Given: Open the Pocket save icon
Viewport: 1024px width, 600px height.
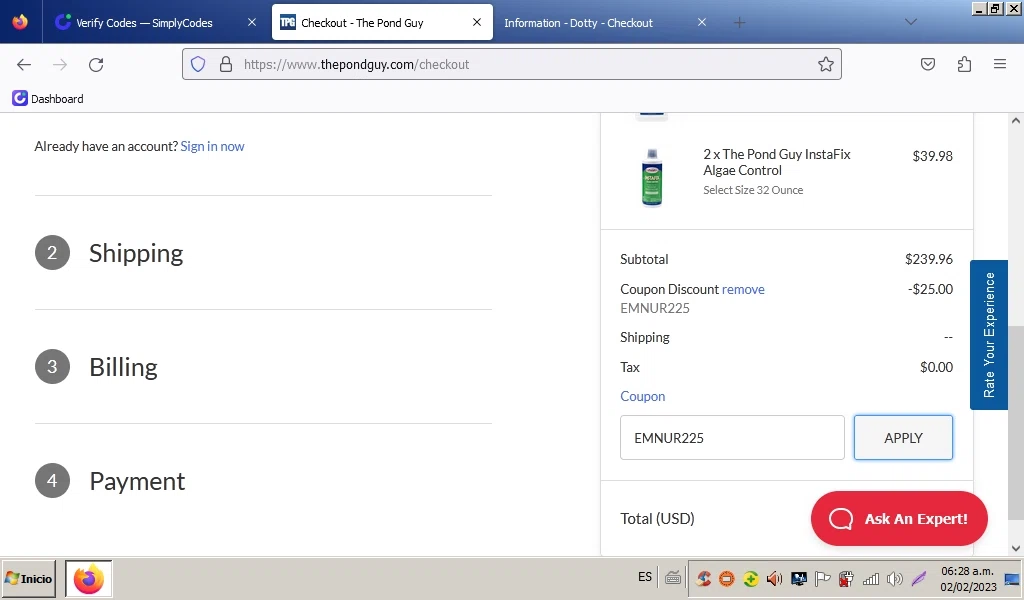Looking at the screenshot, I should 927,64.
